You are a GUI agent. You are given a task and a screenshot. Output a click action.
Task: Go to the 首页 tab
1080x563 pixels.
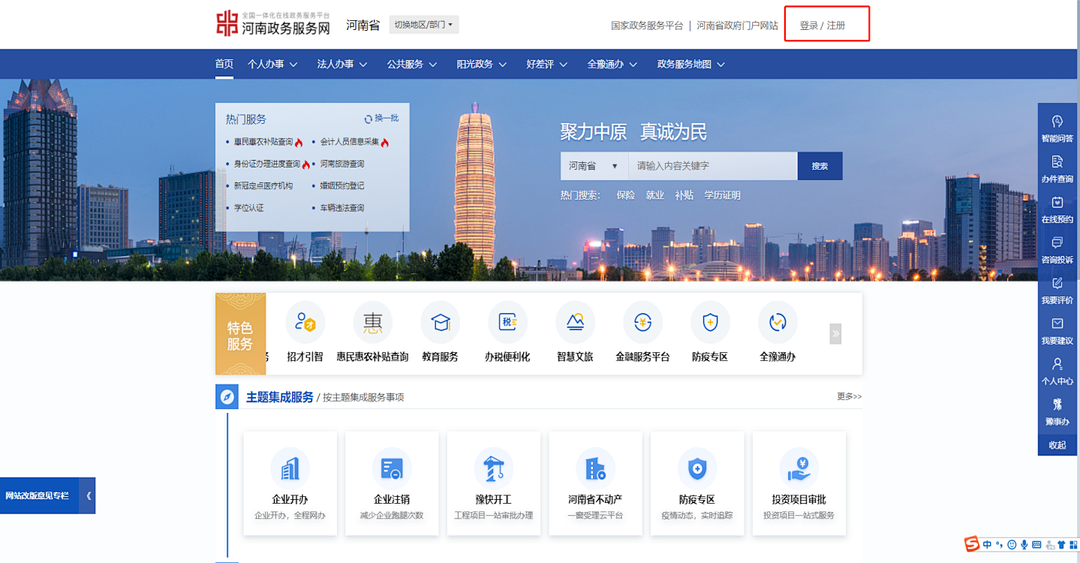224,64
